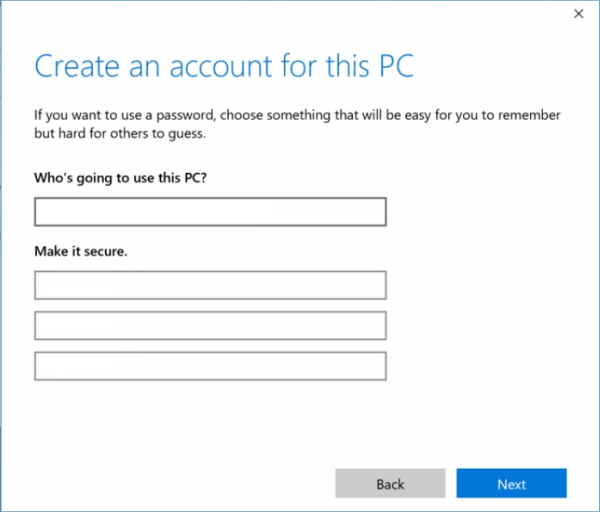The width and height of the screenshot is (600, 512).
Task: Click the word "Create" in the heading
Action: (x=77, y=66)
